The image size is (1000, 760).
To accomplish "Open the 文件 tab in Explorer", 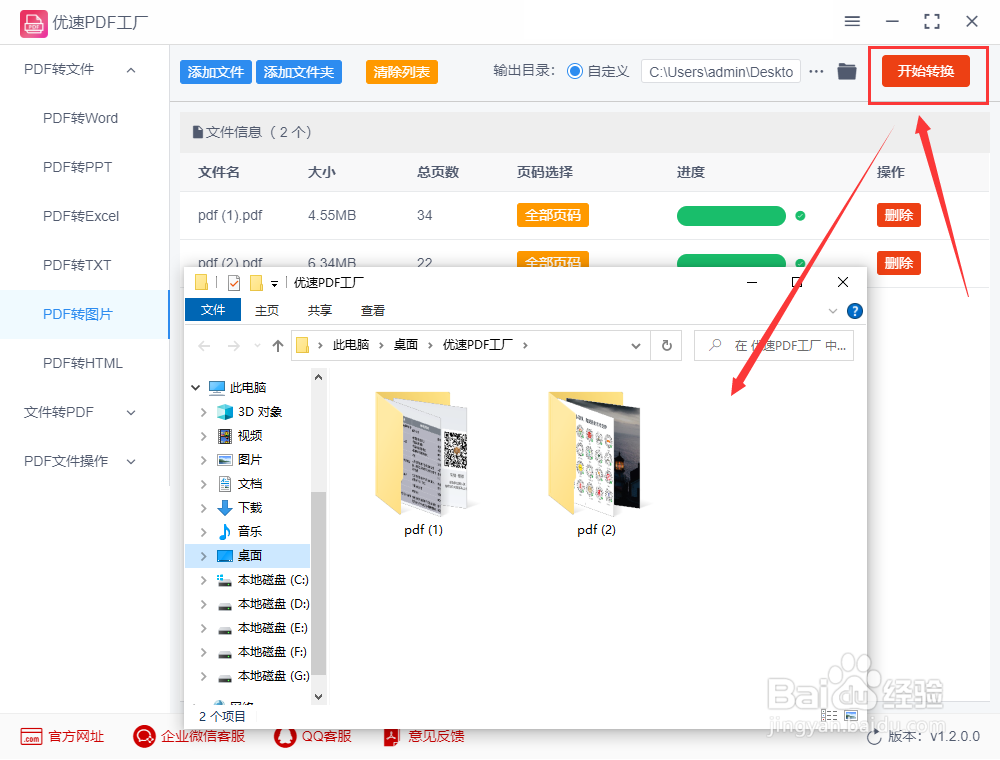I will 212,310.
